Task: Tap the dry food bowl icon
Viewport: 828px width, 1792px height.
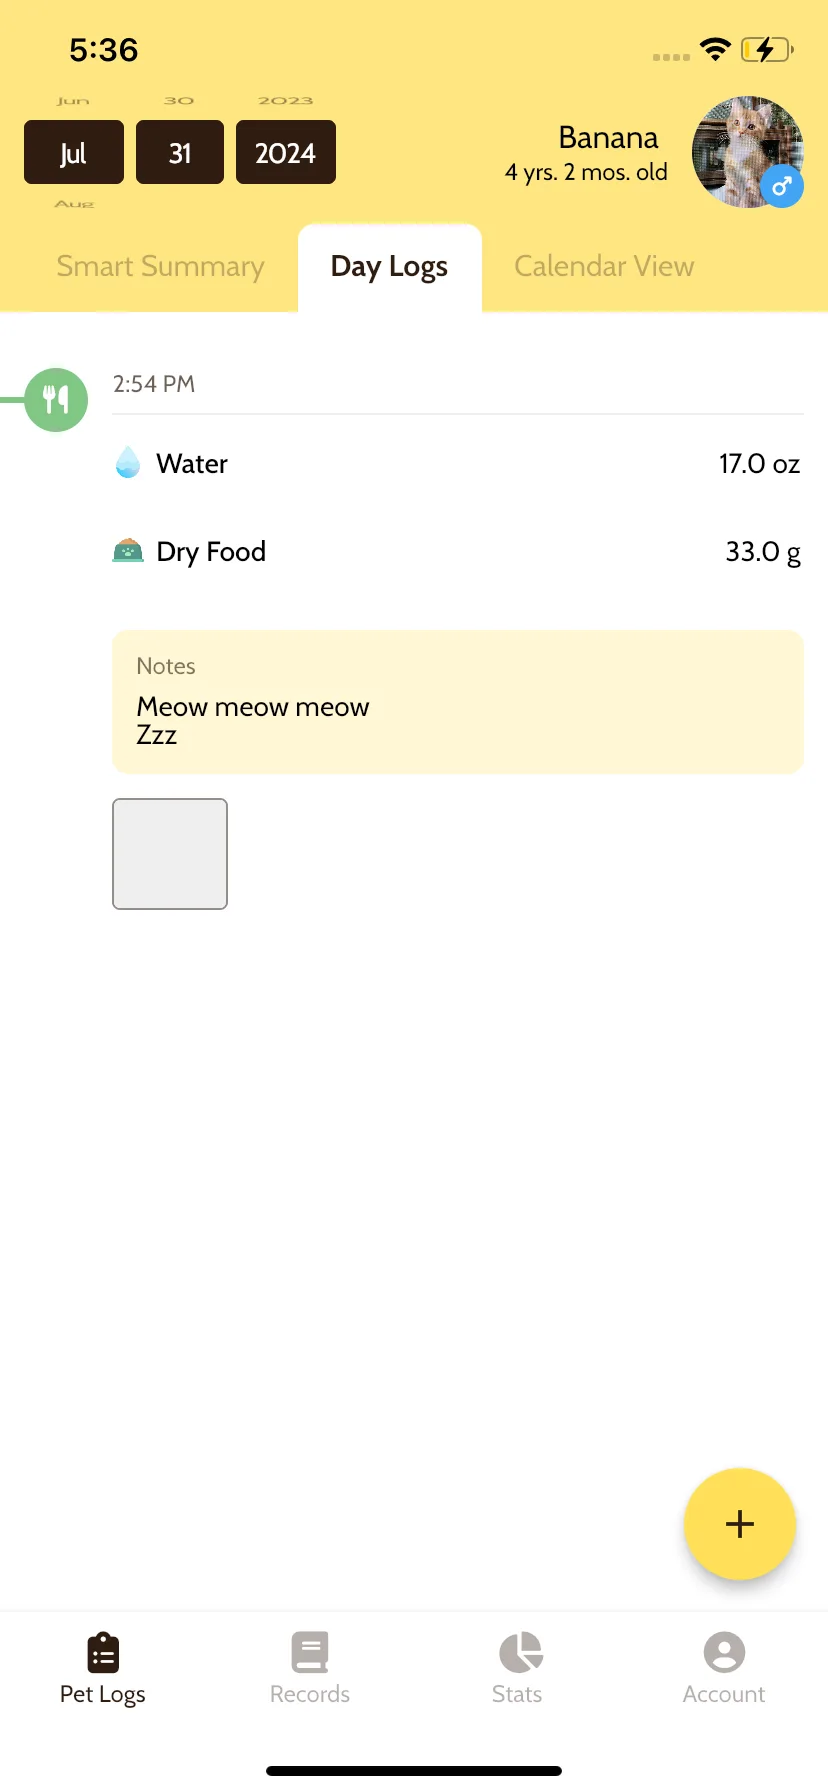Action: 128,551
